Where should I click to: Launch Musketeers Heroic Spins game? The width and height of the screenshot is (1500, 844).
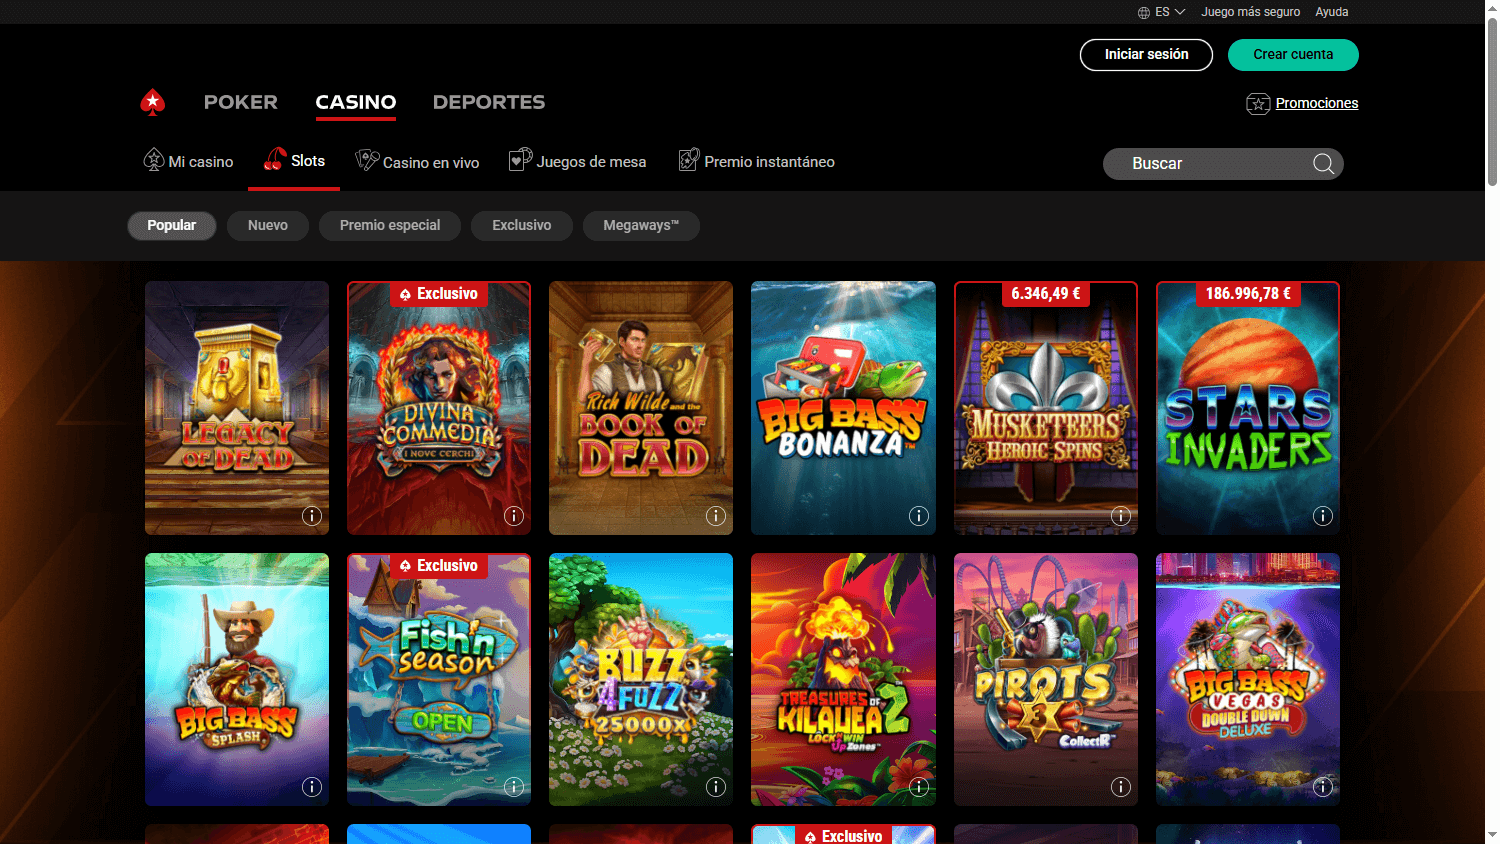[x=1046, y=408]
